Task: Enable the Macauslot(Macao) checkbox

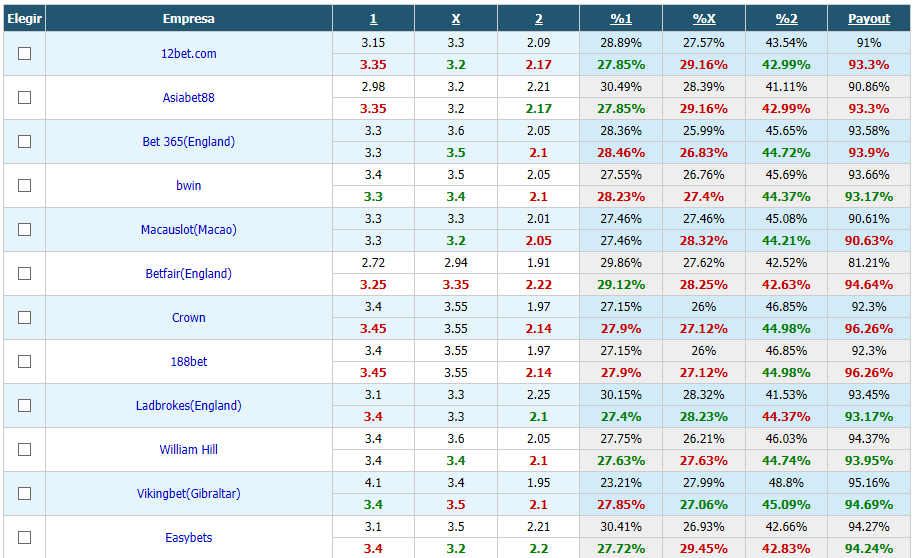Action: click(x=25, y=229)
